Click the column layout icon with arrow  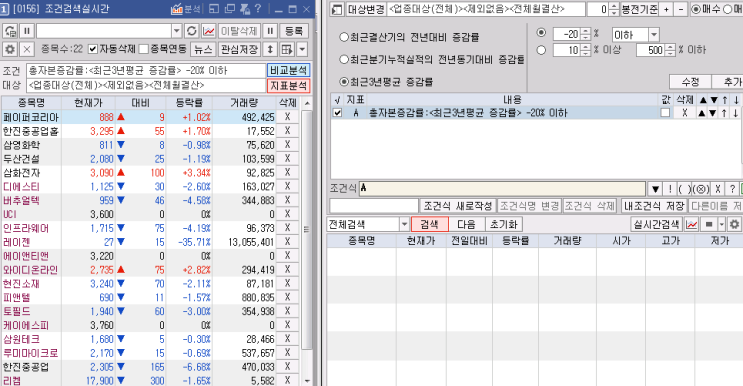(x=287, y=49)
